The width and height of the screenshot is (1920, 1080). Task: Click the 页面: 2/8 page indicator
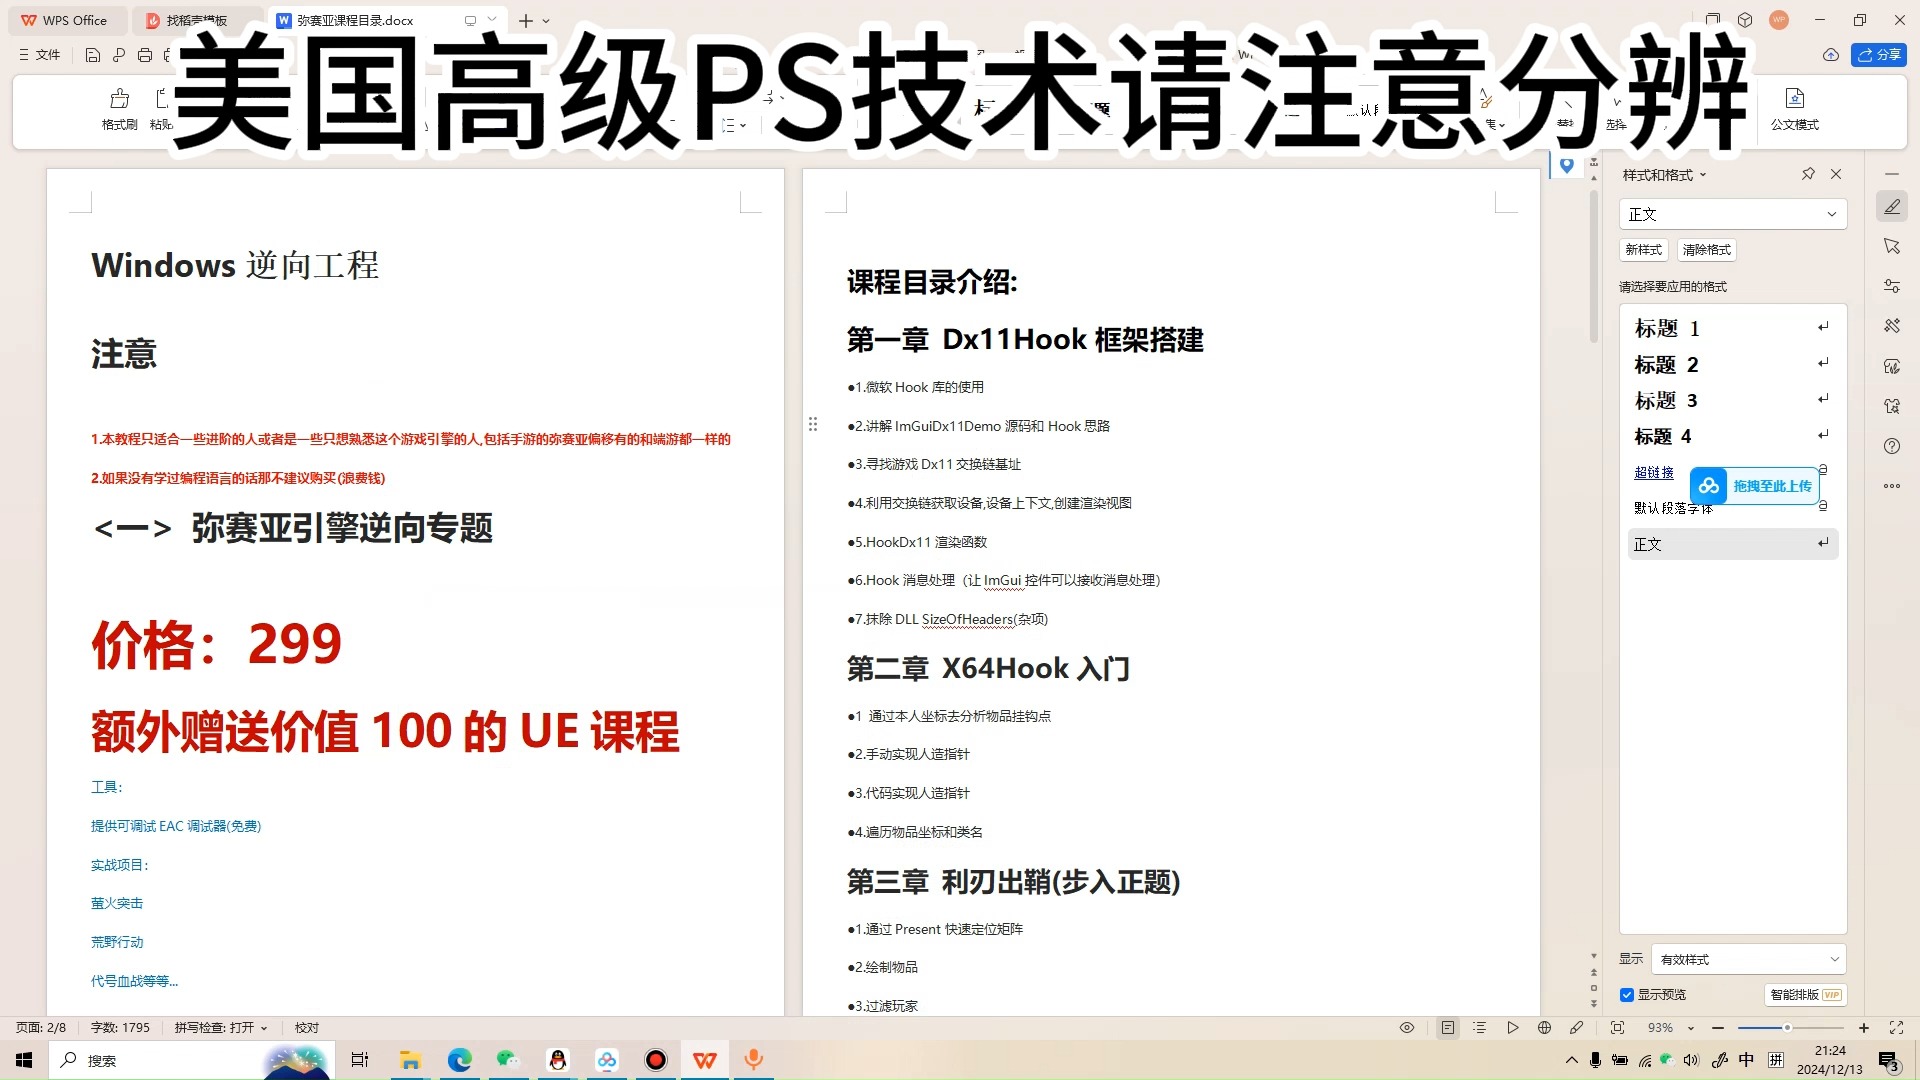pos(40,1028)
